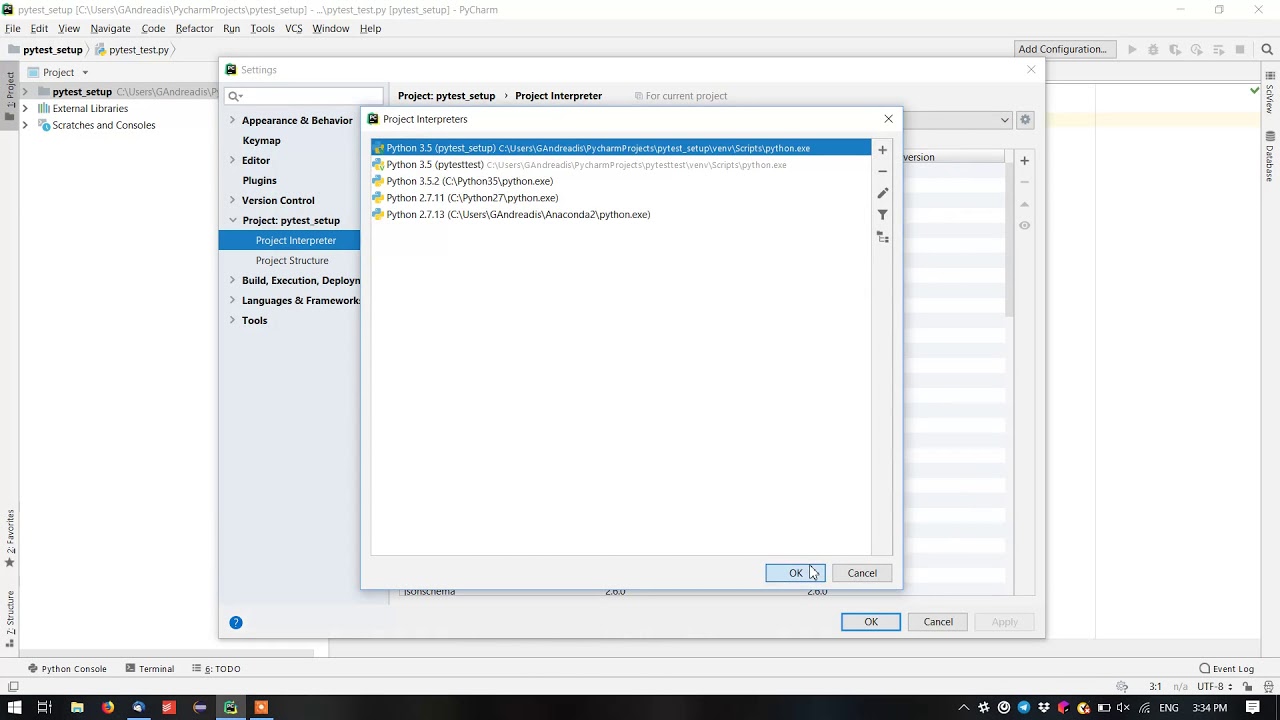Viewport: 1280px width, 720px height.
Task: Expand Languages & Frameworks settings
Action: coord(232,300)
